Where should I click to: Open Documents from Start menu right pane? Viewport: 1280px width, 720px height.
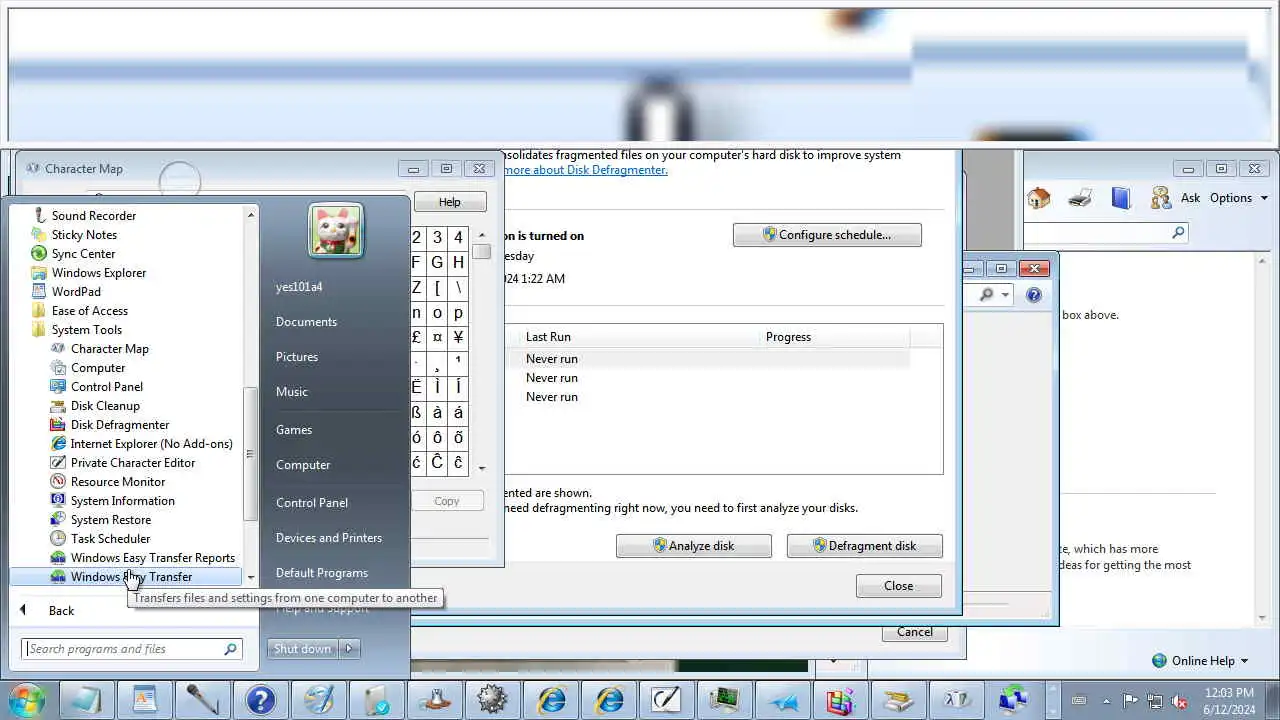pos(306,322)
